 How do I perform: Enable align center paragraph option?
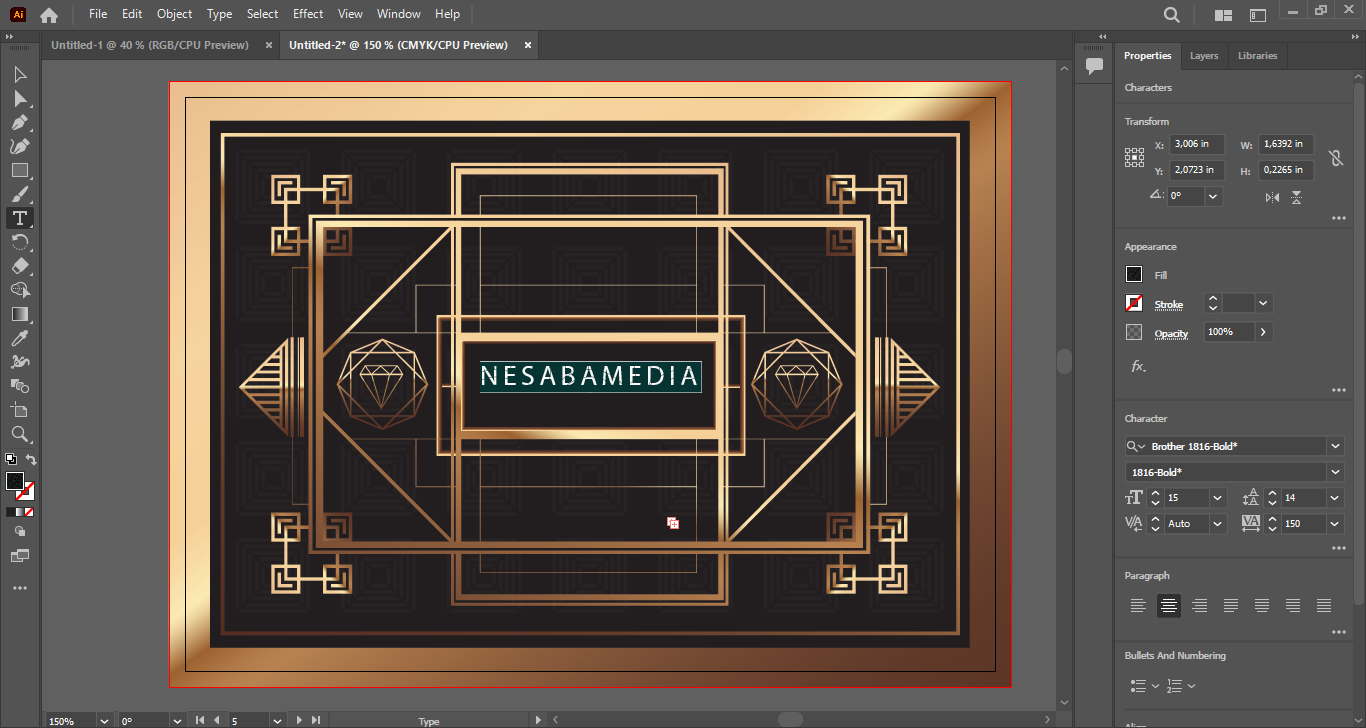1168,605
